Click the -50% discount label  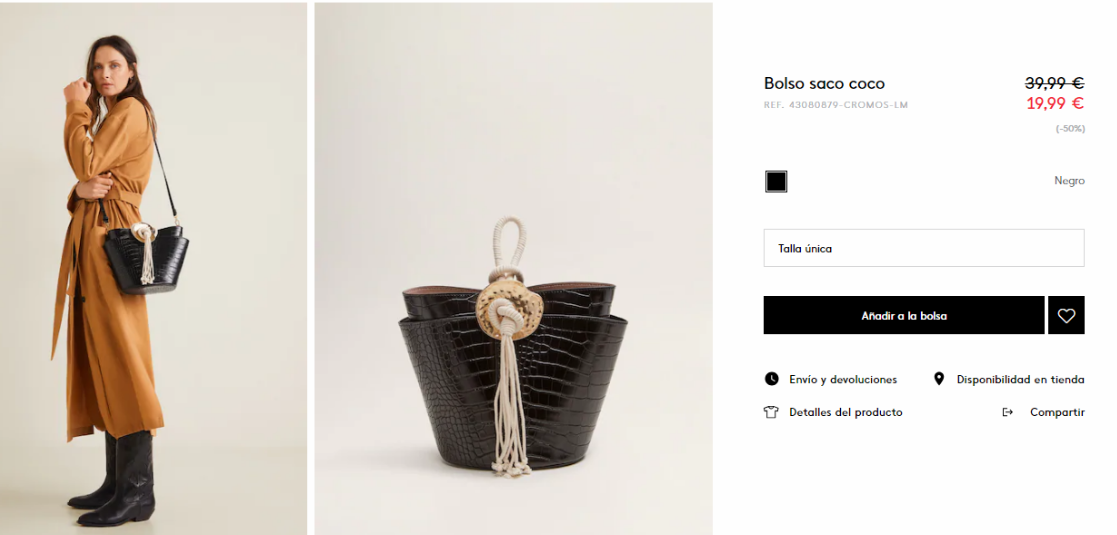(x=1070, y=129)
